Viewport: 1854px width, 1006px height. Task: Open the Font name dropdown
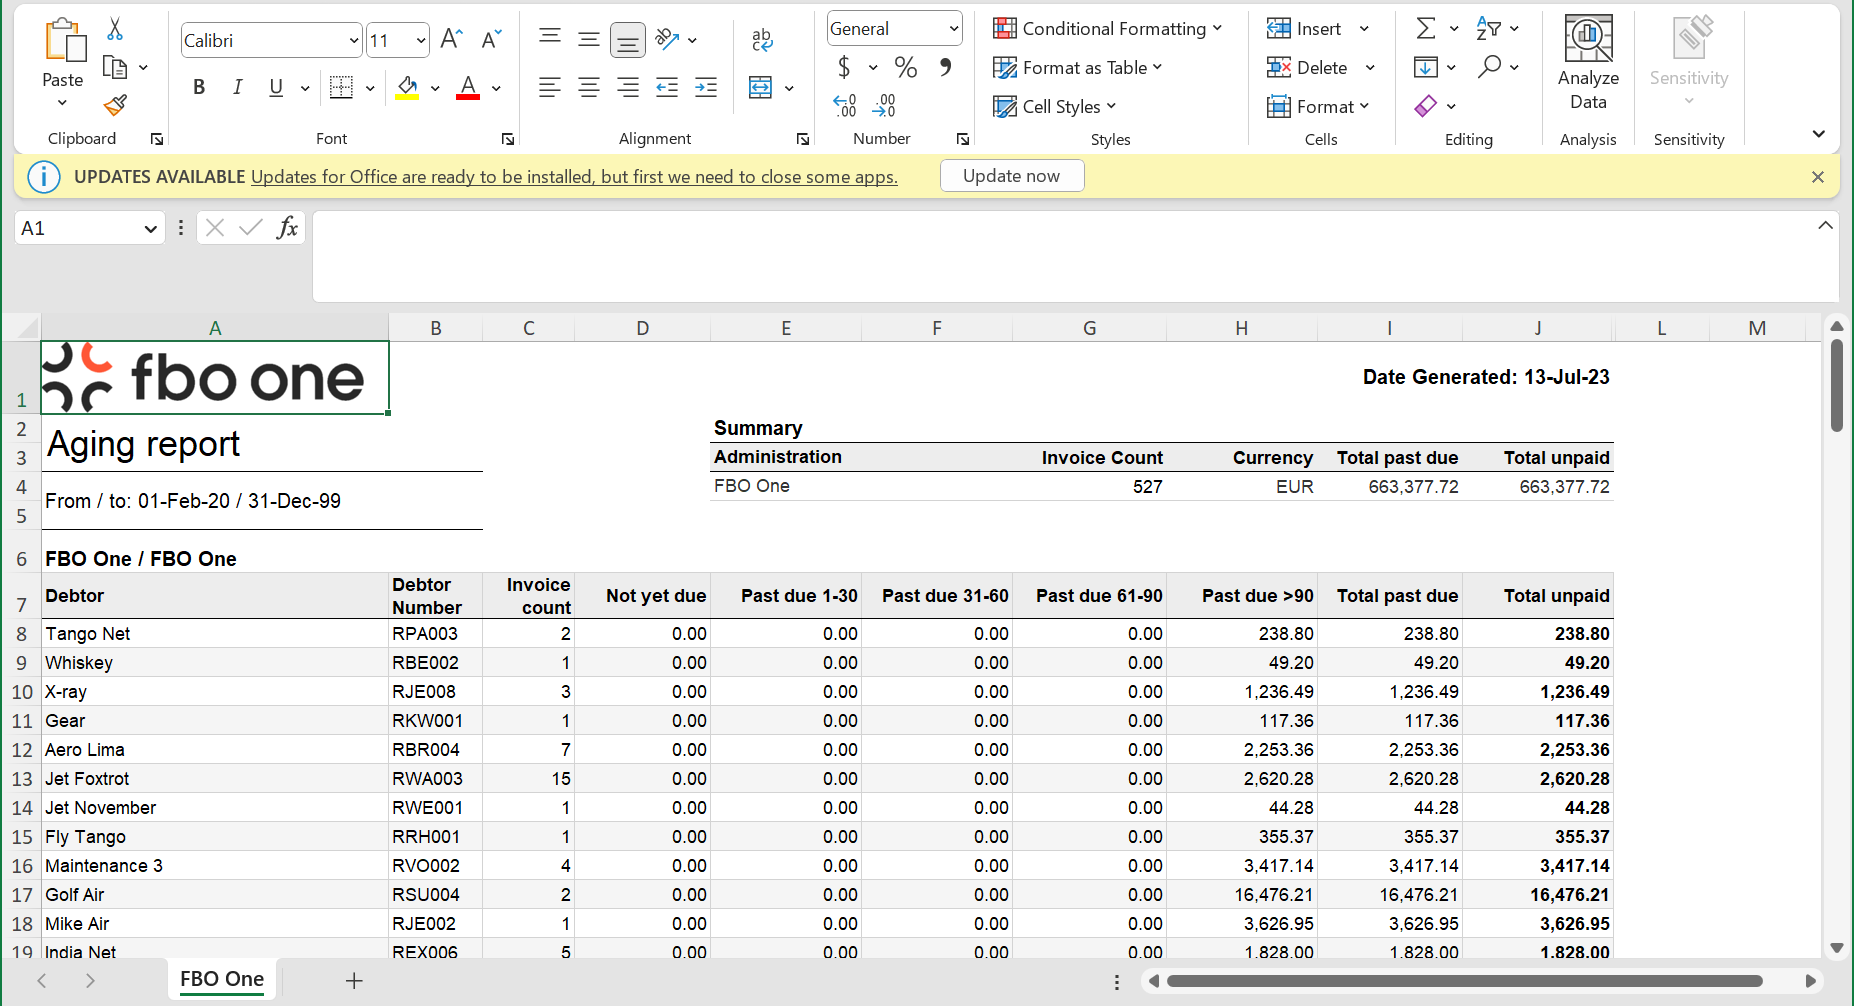pos(354,40)
